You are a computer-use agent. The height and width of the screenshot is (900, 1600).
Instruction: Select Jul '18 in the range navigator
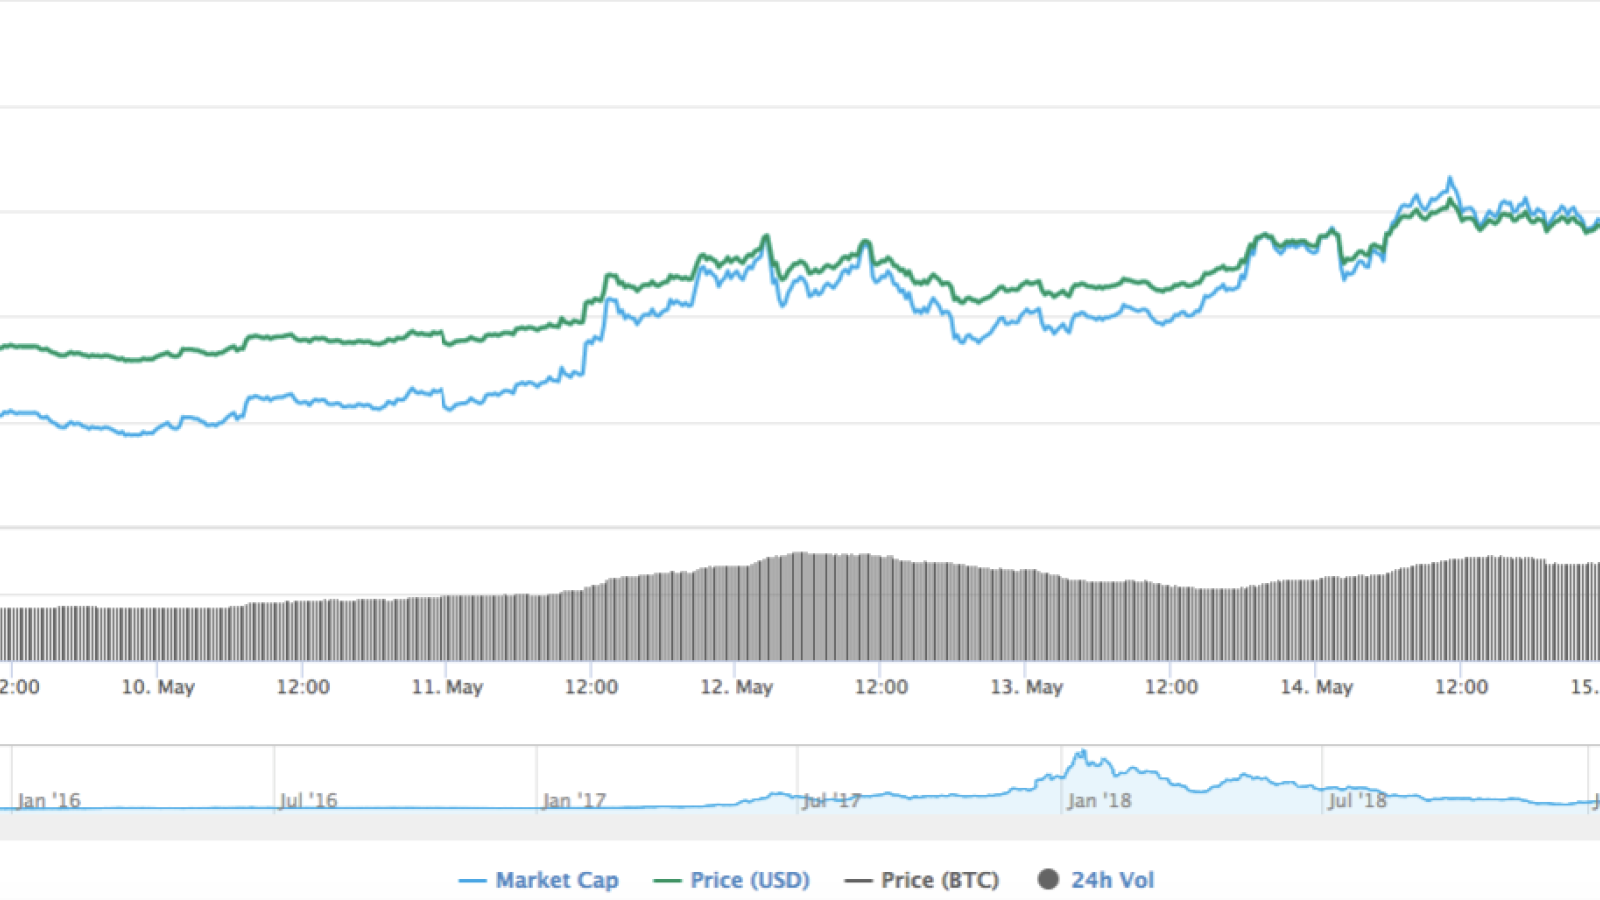(1357, 800)
